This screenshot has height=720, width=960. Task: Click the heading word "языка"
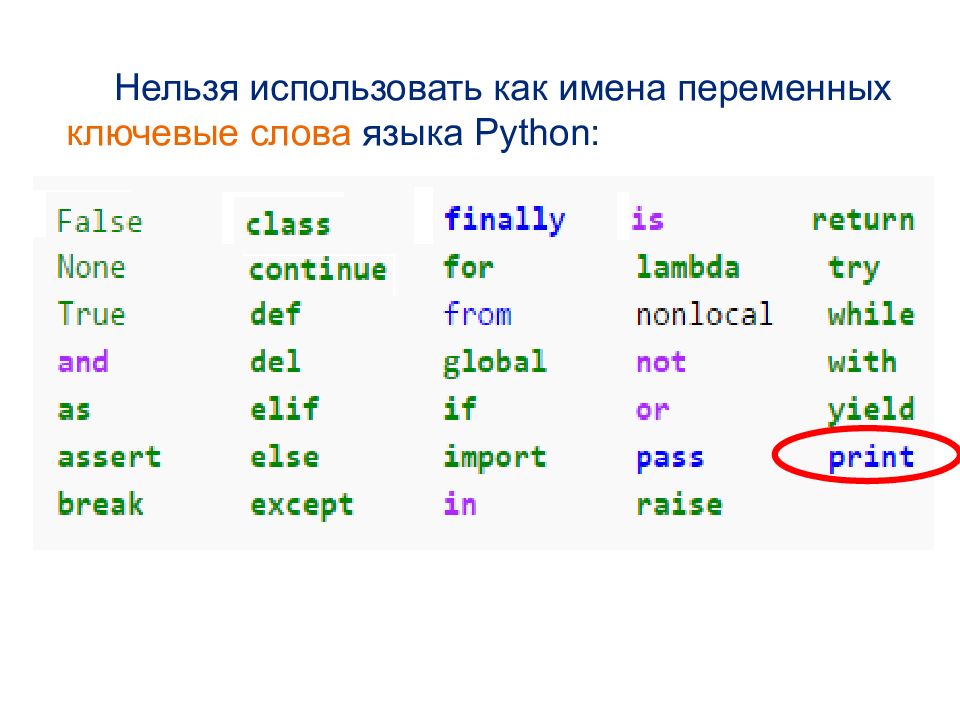click(413, 133)
